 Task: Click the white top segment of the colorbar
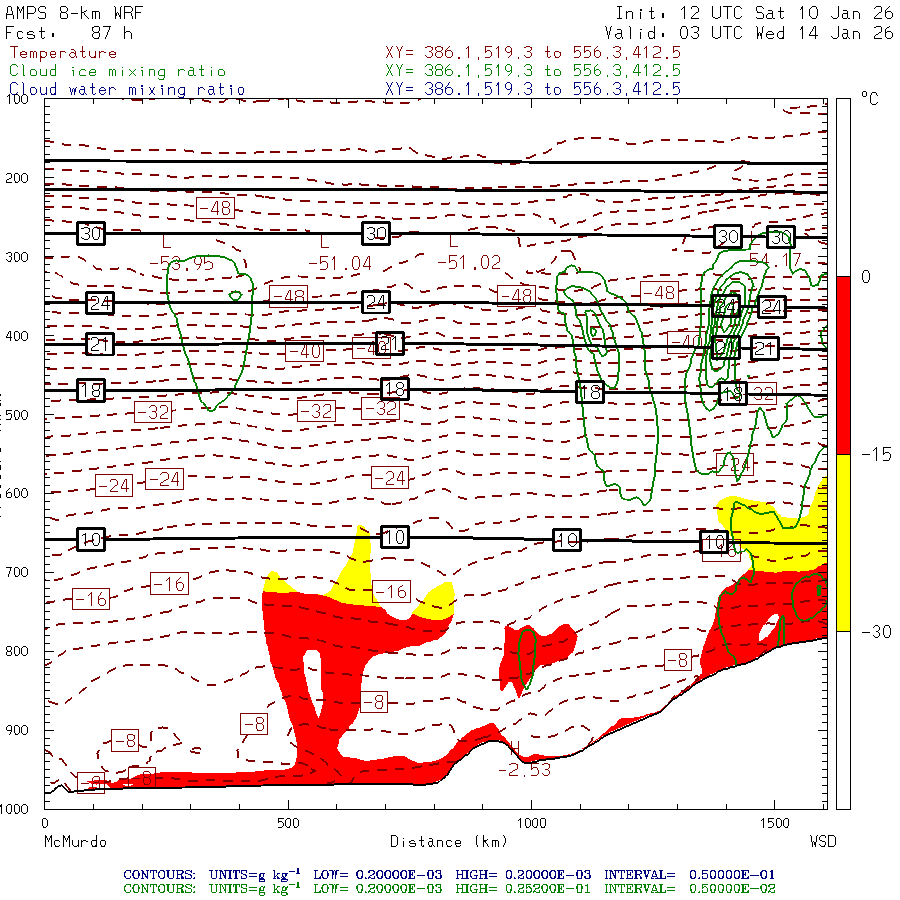[x=843, y=188]
